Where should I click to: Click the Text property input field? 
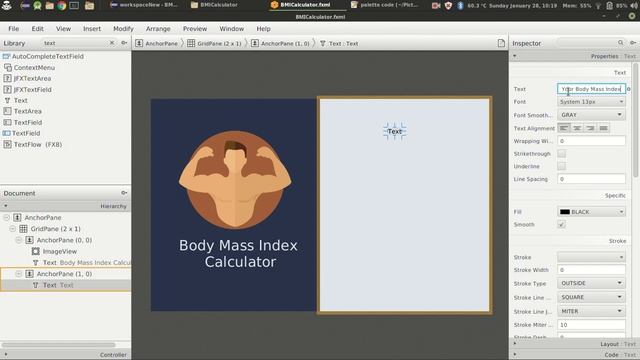pyautogui.click(x=591, y=89)
